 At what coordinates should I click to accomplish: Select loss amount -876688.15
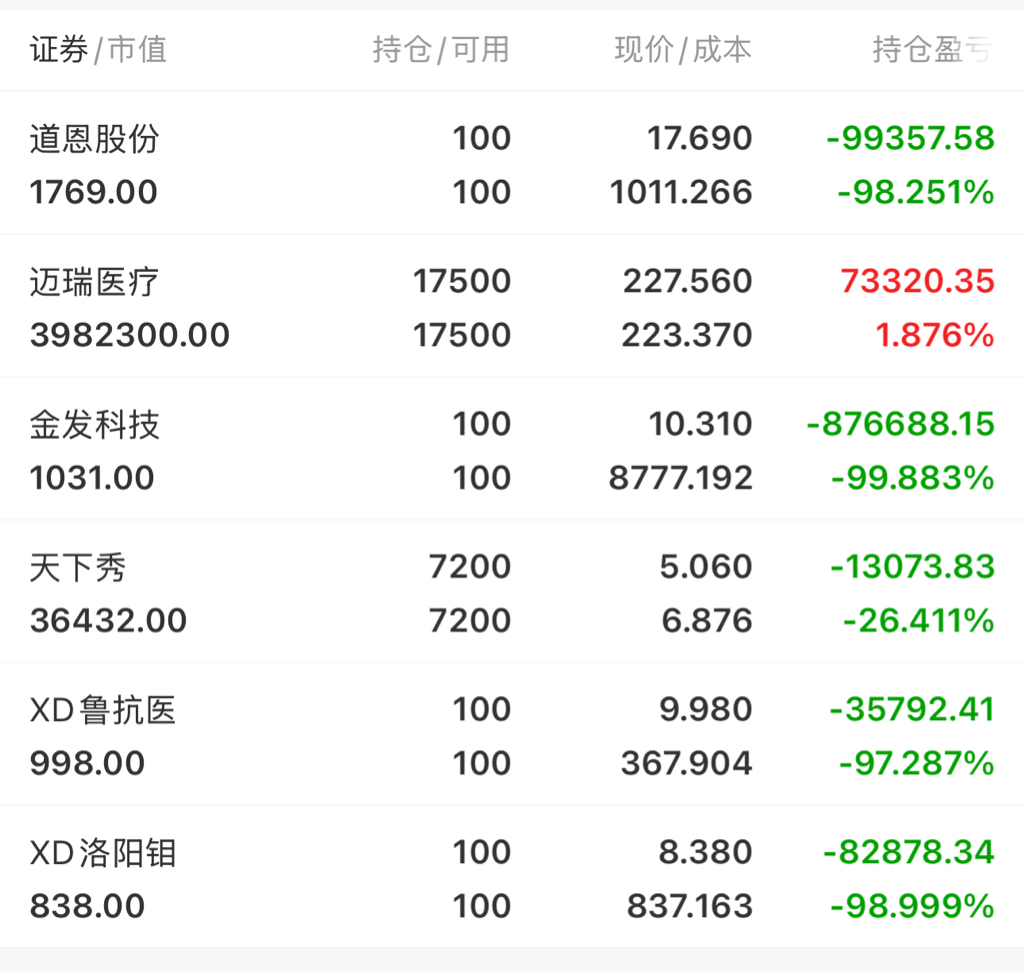[x=901, y=425]
